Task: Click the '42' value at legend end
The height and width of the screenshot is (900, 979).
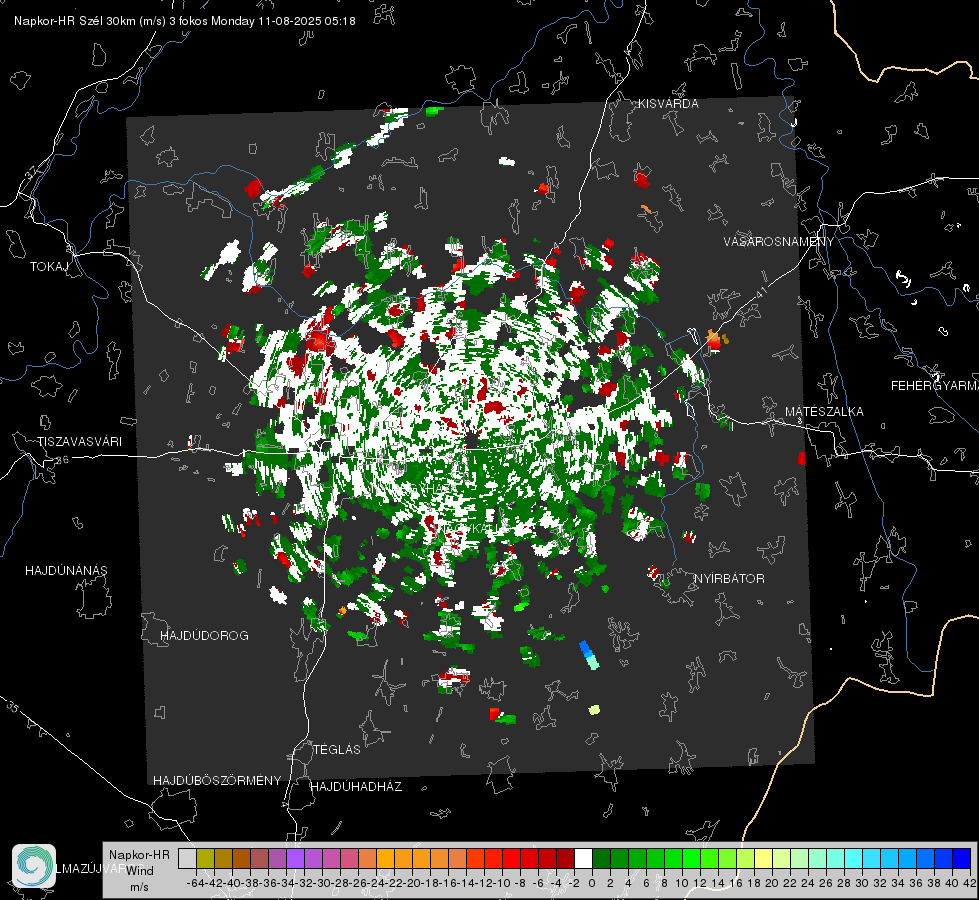Action: point(969,883)
